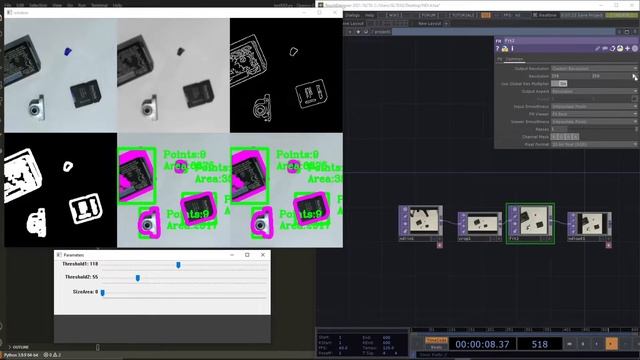The image size is (640, 360).
Task: Click bottom flag on selected fit2 node
Action: tap(515, 231)
